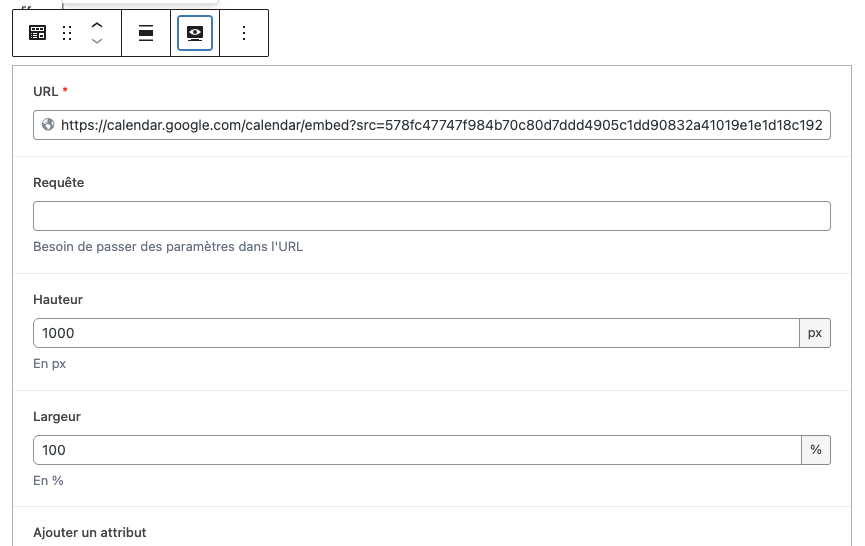Click the 'Besoin de passer des paramètres' hint
Viewport: 865px width, 546px height.
[x=168, y=247]
